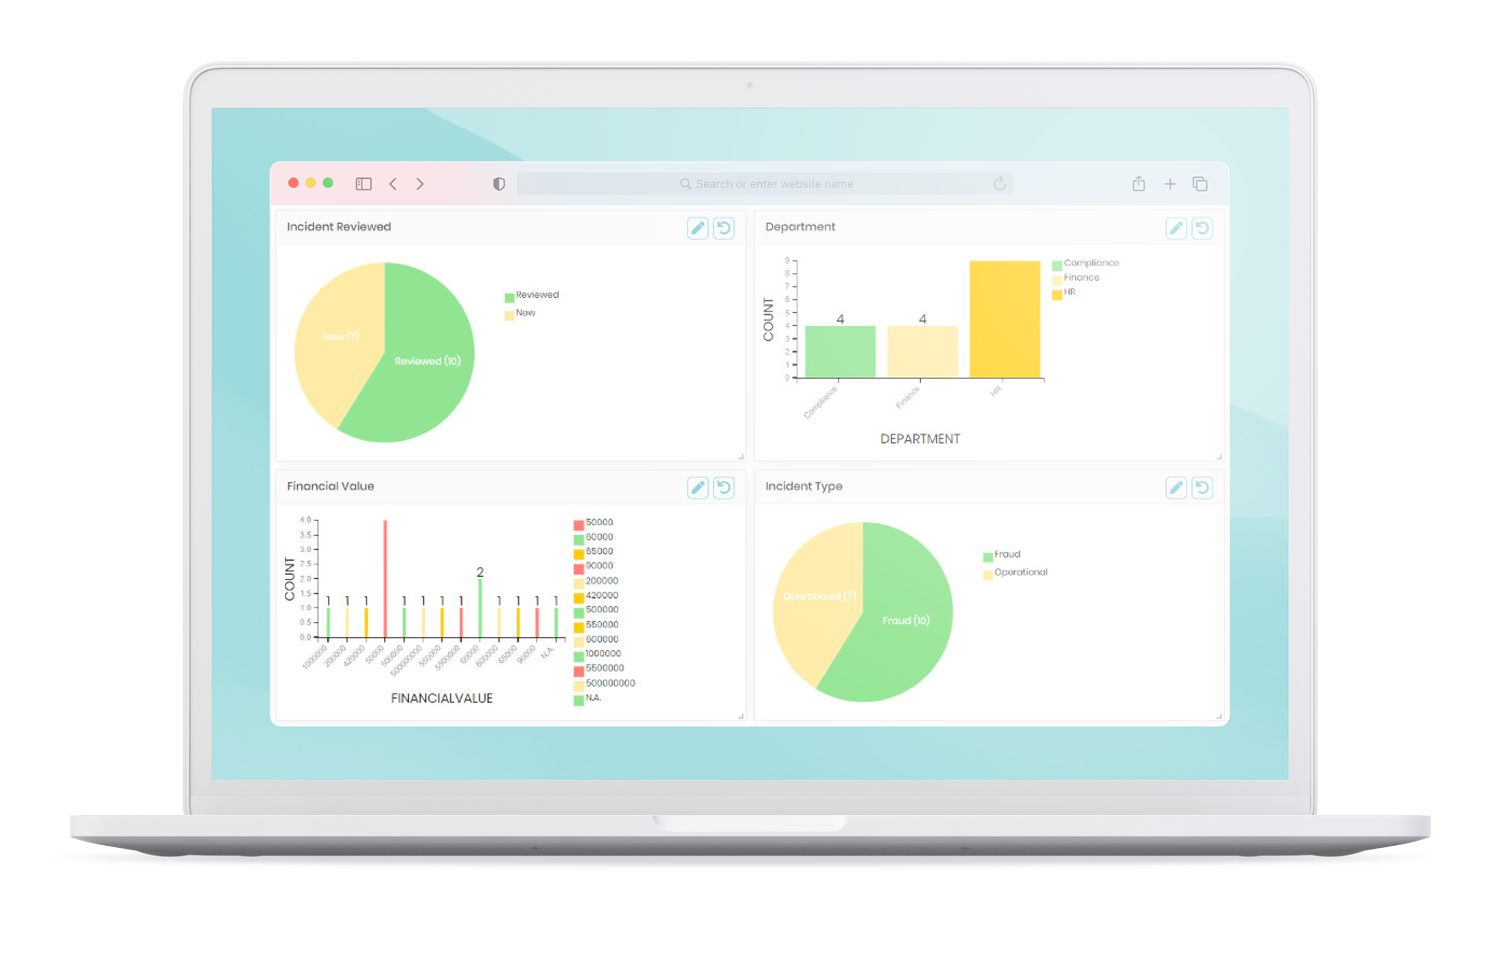Refresh the Incident Reviewed widget

[x=724, y=228]
